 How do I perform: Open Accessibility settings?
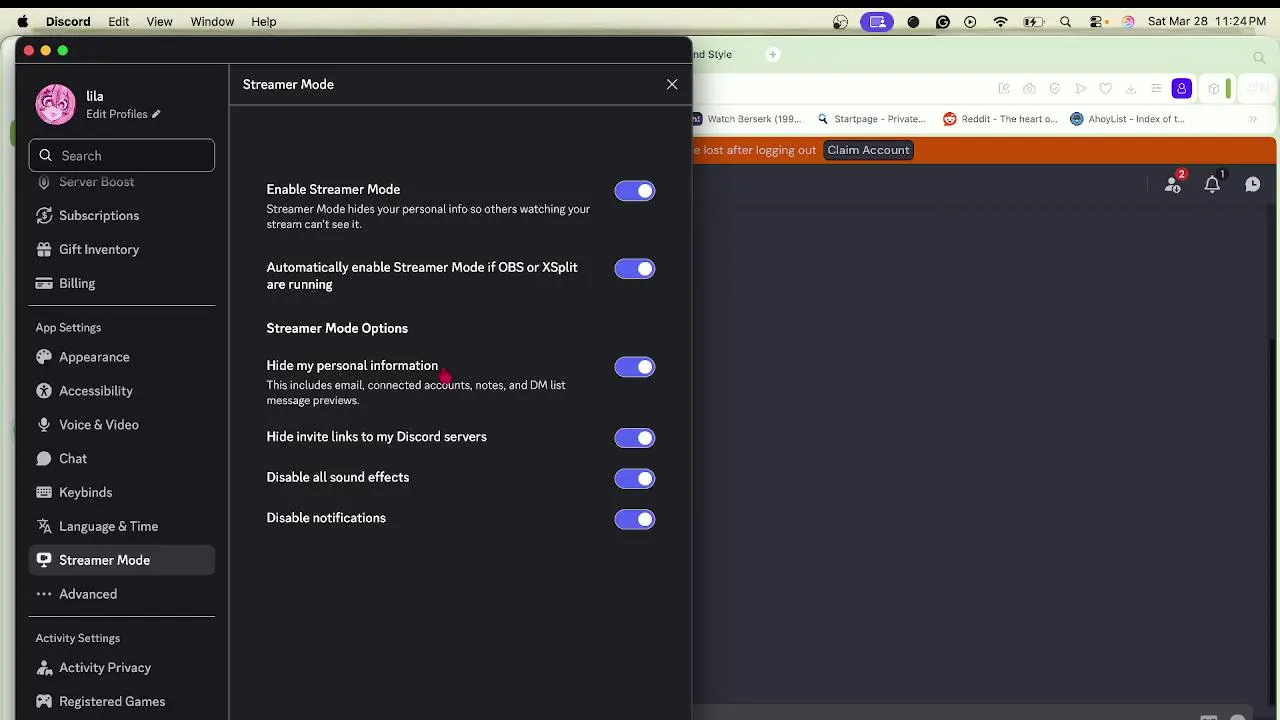pyautogui.click(x=122, y=391)
